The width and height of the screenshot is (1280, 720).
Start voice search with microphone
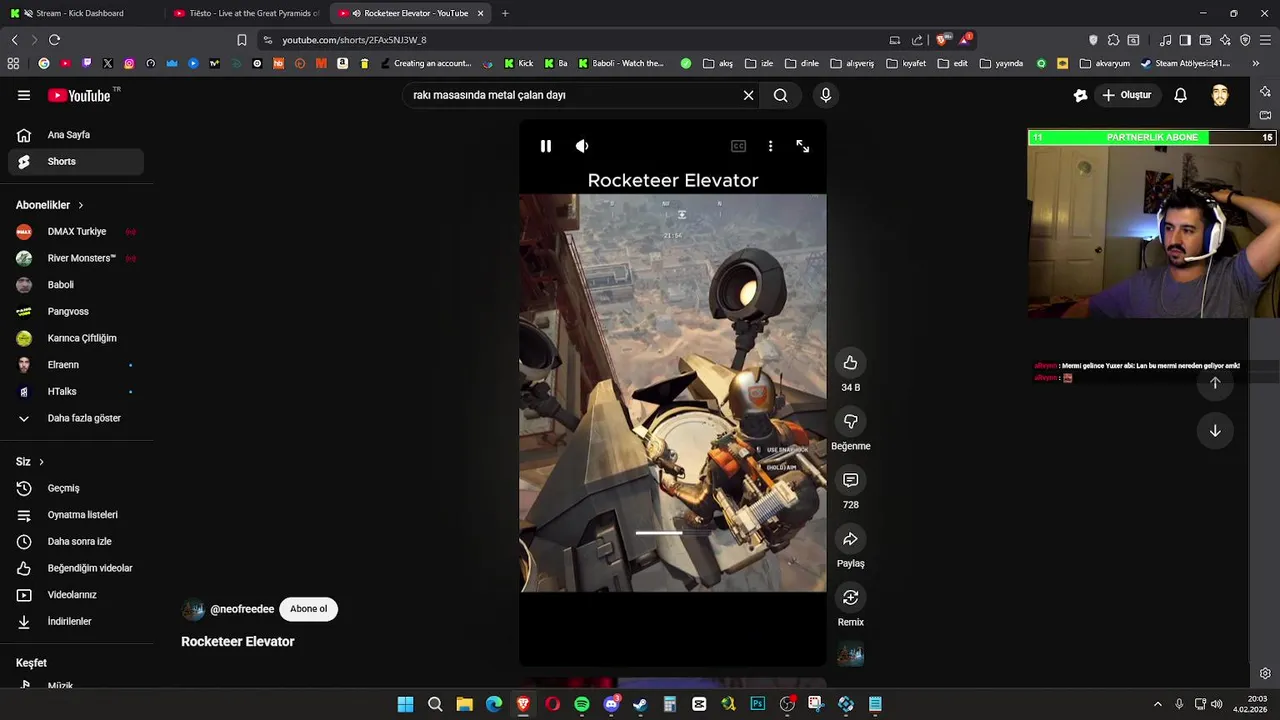[x=825, y=95]
